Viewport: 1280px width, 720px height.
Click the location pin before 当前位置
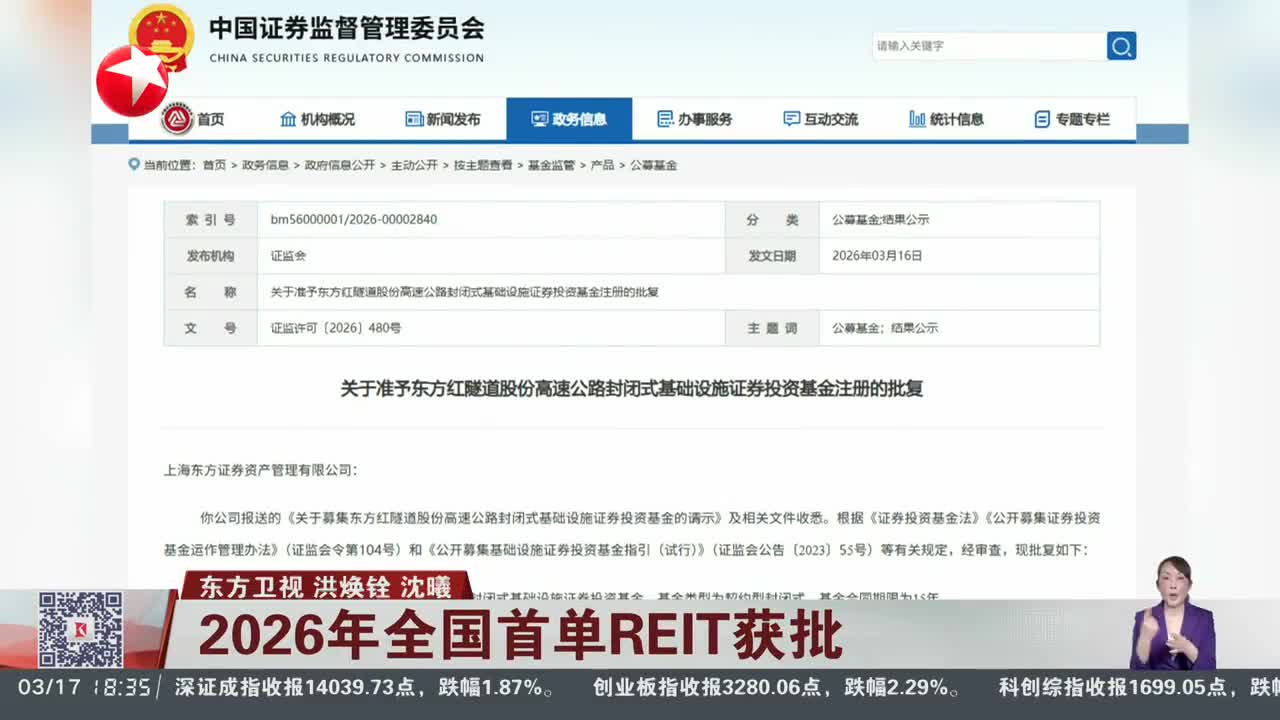coord(134,165)
